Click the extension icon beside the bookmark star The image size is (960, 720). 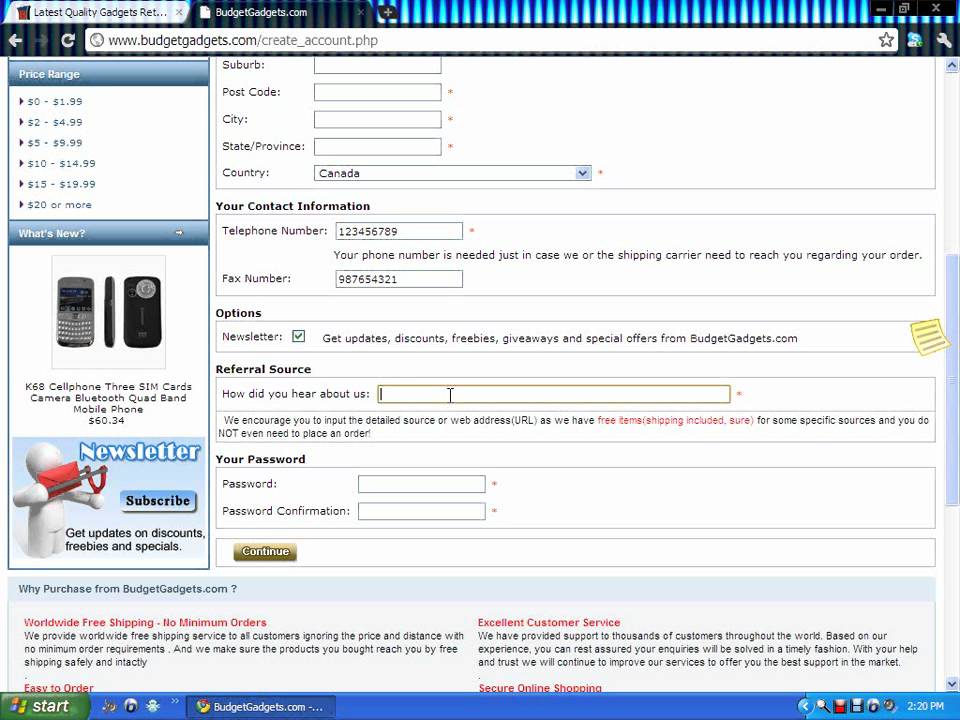[915, 40]
